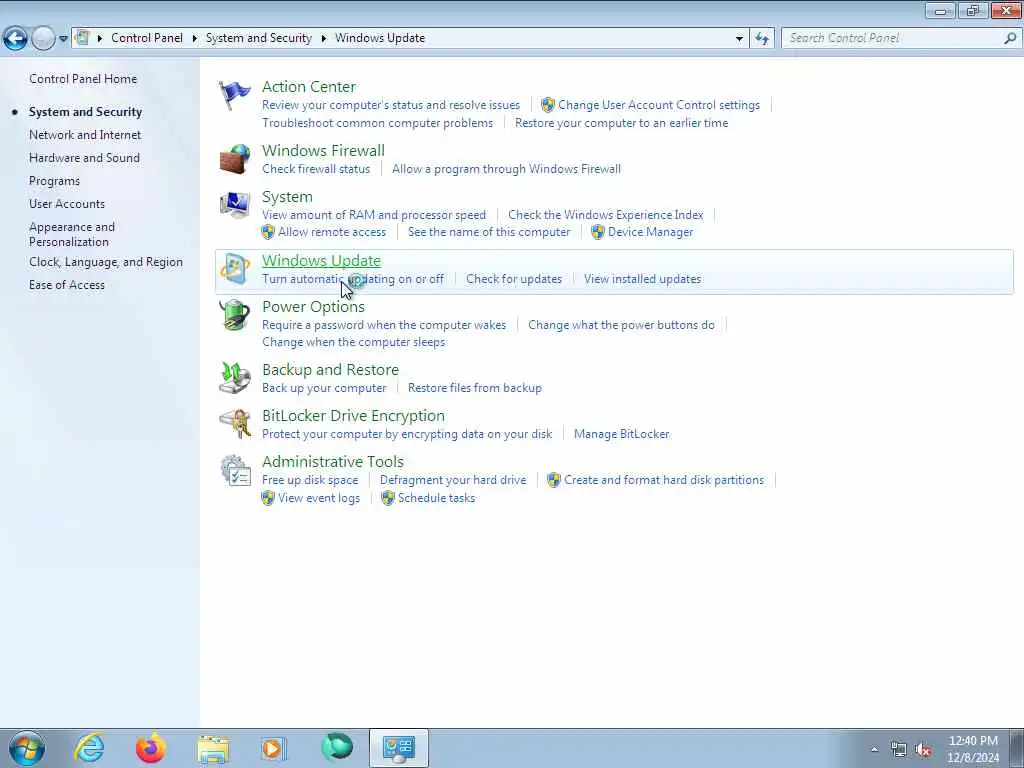Select Hardware and Sound in sidebar
Screen dimensions: 1024x768
[84, 158]
